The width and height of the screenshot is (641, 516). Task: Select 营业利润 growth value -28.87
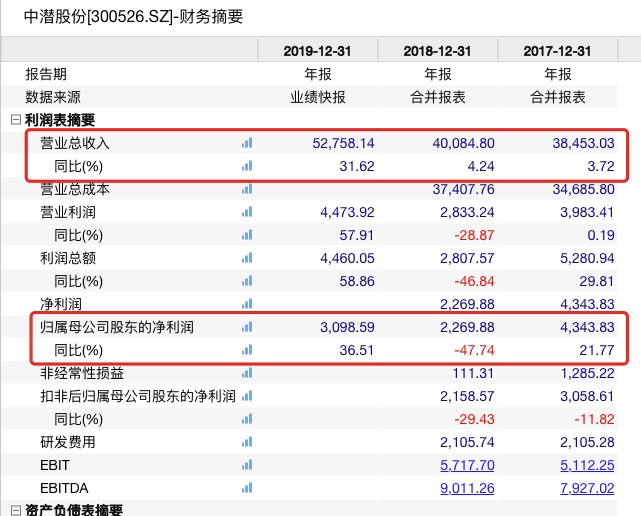tap(474, 235)
